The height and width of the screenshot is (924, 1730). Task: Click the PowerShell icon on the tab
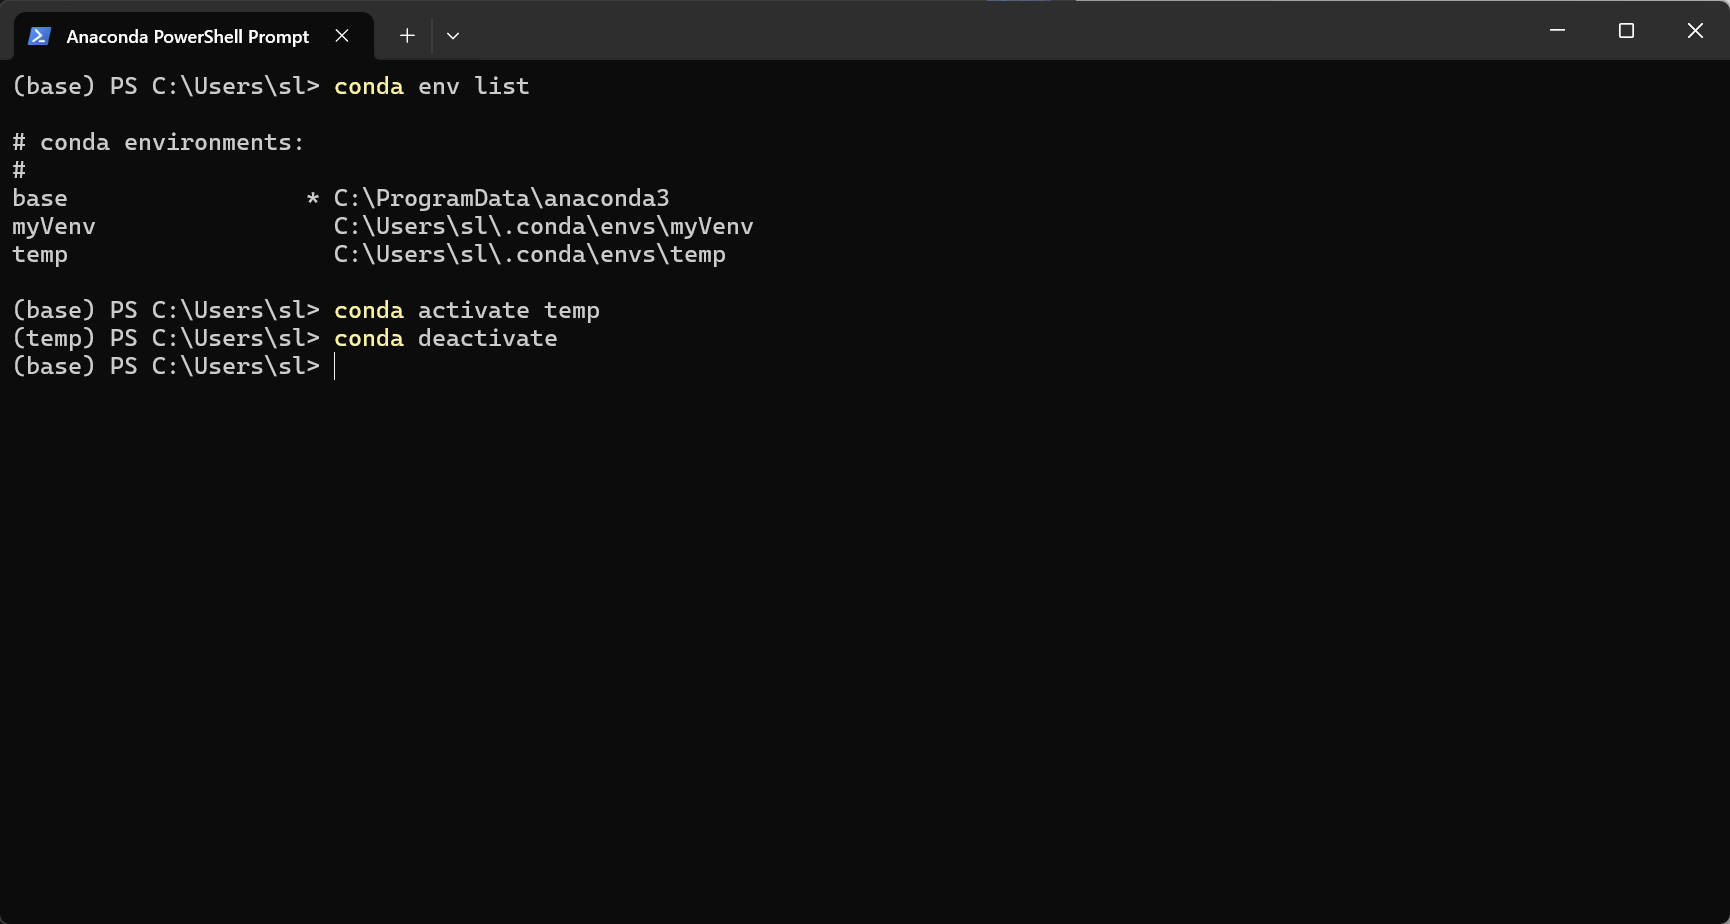[x=39, y=36]
